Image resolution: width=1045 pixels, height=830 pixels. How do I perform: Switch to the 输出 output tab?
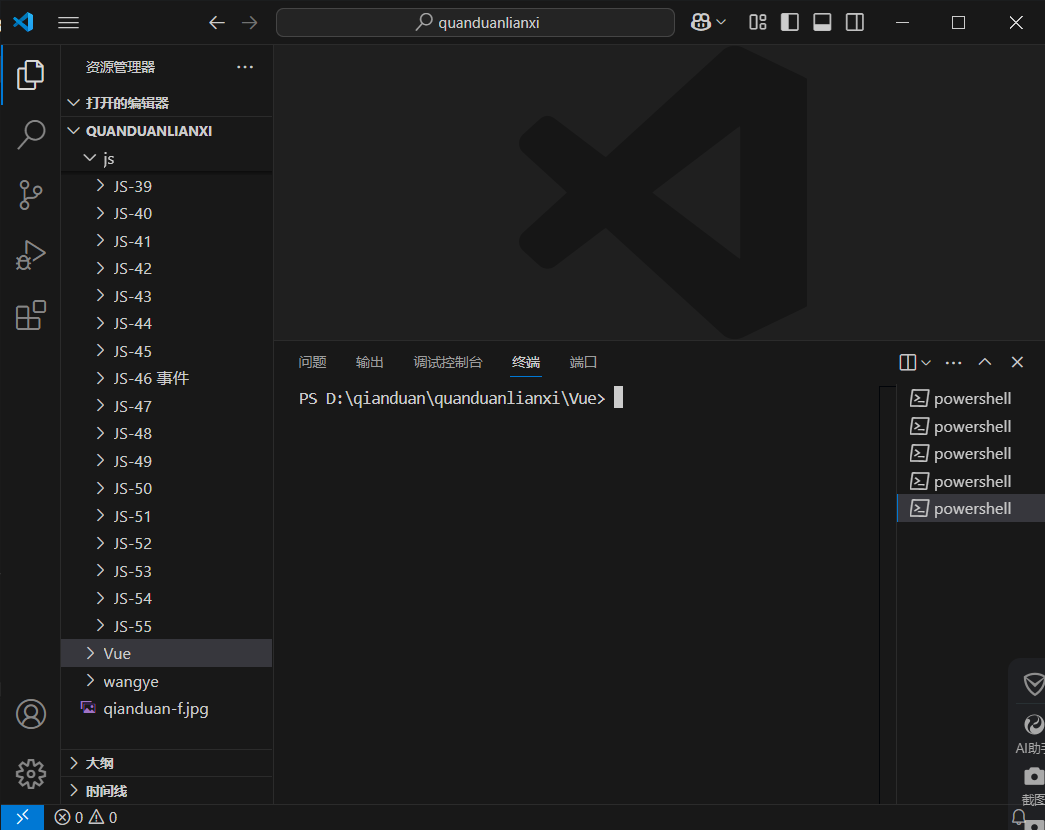(370, 362)
